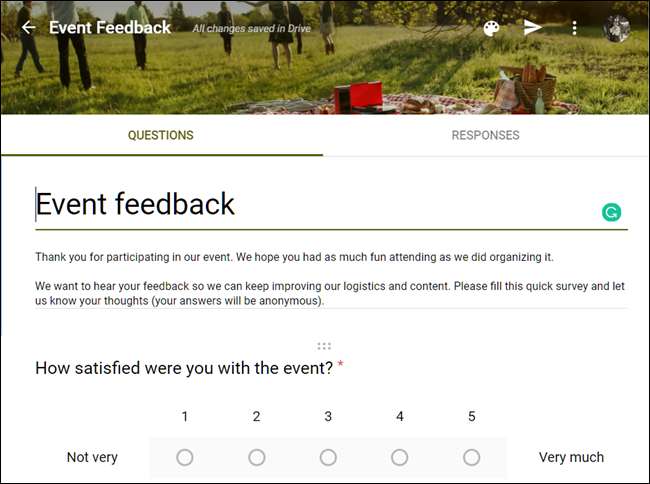Click the back arrow icon
The image size is (650, 484).
point(28,27)
